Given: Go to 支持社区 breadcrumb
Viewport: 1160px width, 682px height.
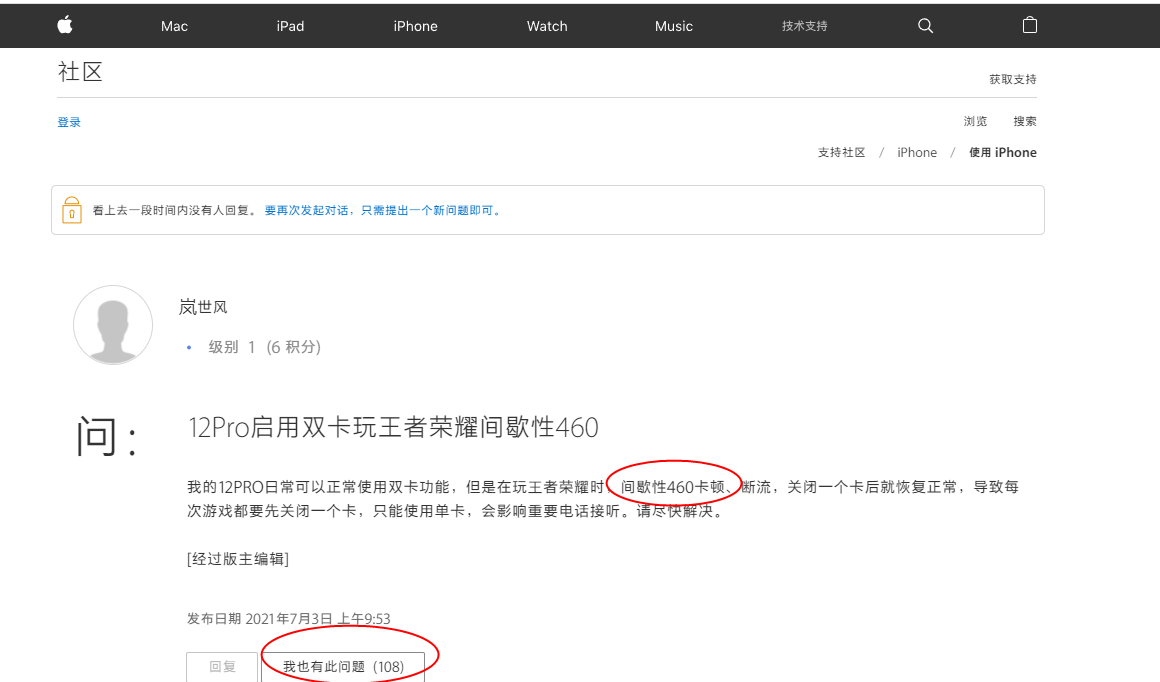Looking at the screenshot, I should tap(841, 153).
